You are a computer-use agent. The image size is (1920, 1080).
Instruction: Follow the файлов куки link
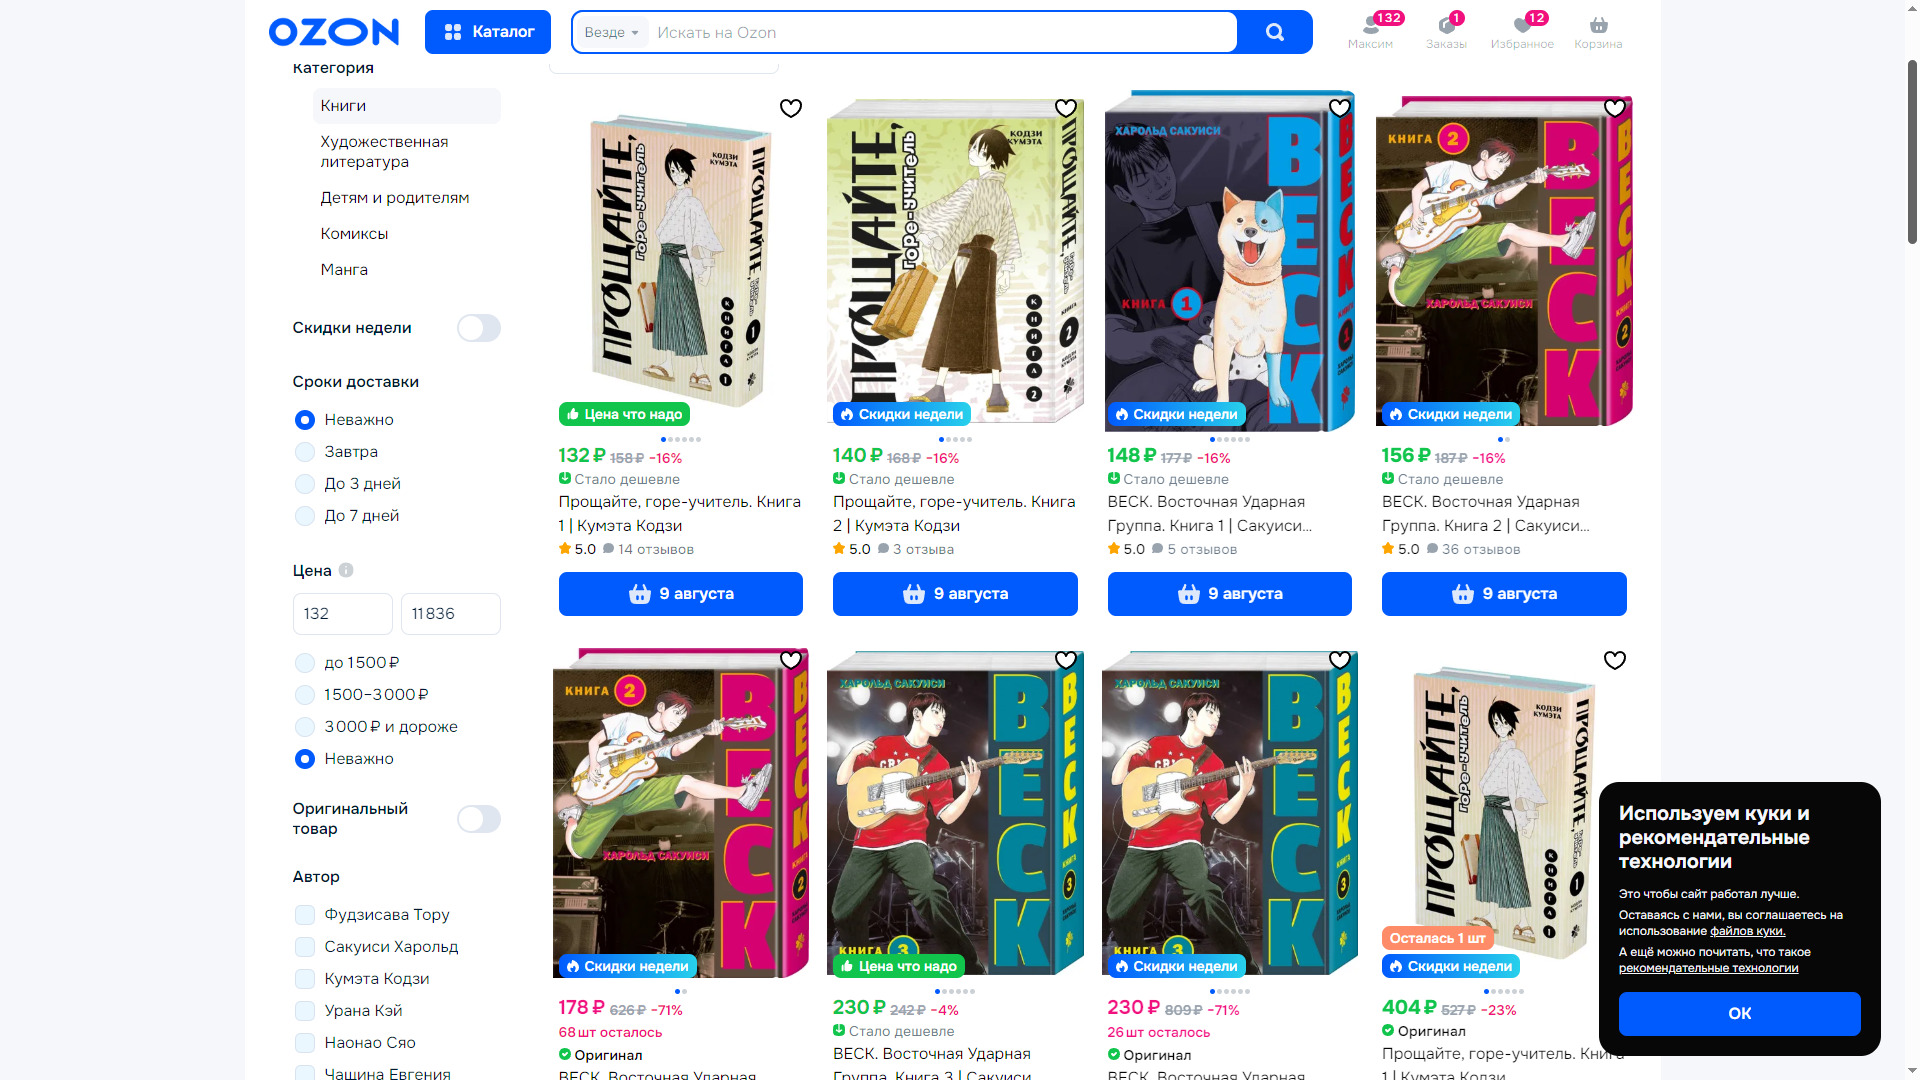pos(1747,931)
